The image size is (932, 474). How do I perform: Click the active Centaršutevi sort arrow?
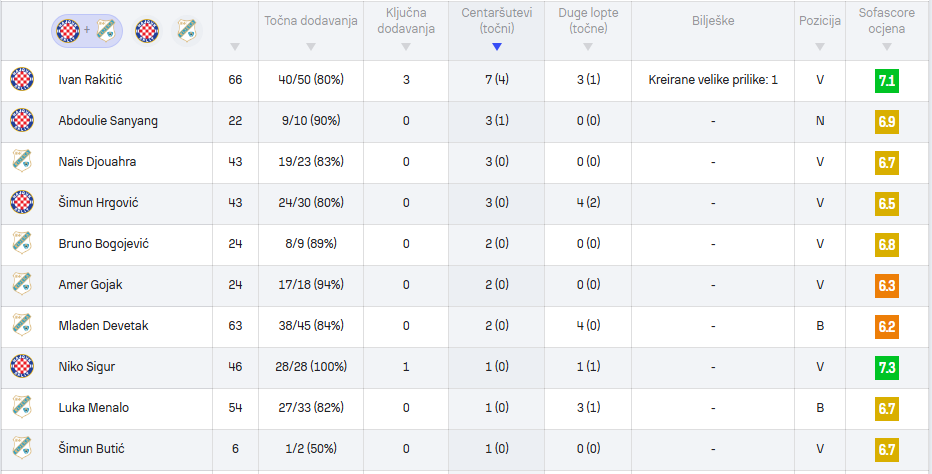click(x=497, y=47)
